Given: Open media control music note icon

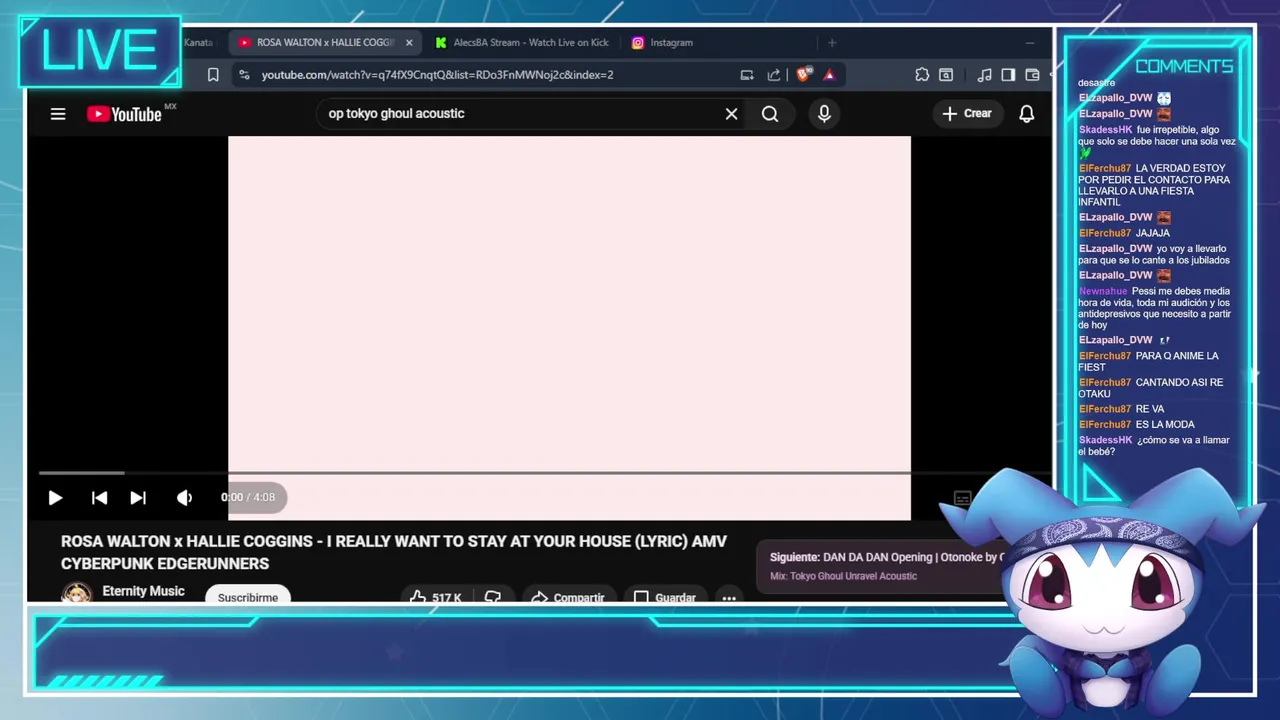Looking at the screenshot, I should [x=984, y=75].
